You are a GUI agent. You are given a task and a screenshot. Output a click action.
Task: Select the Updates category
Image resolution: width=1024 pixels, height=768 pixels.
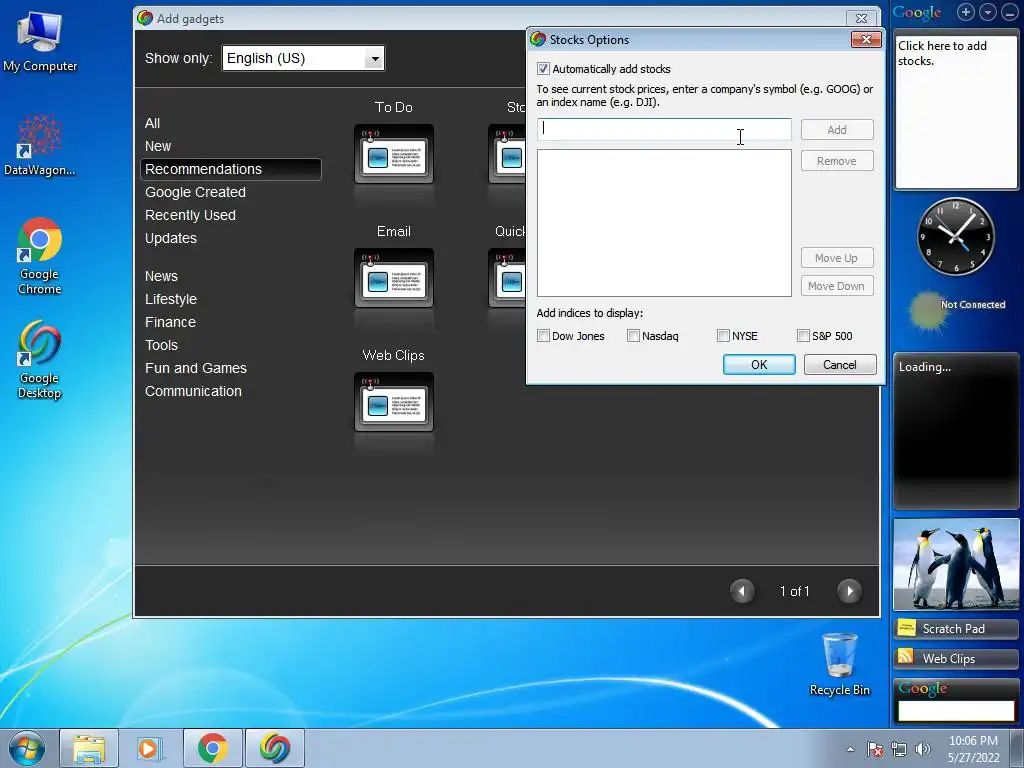(170, 238)
